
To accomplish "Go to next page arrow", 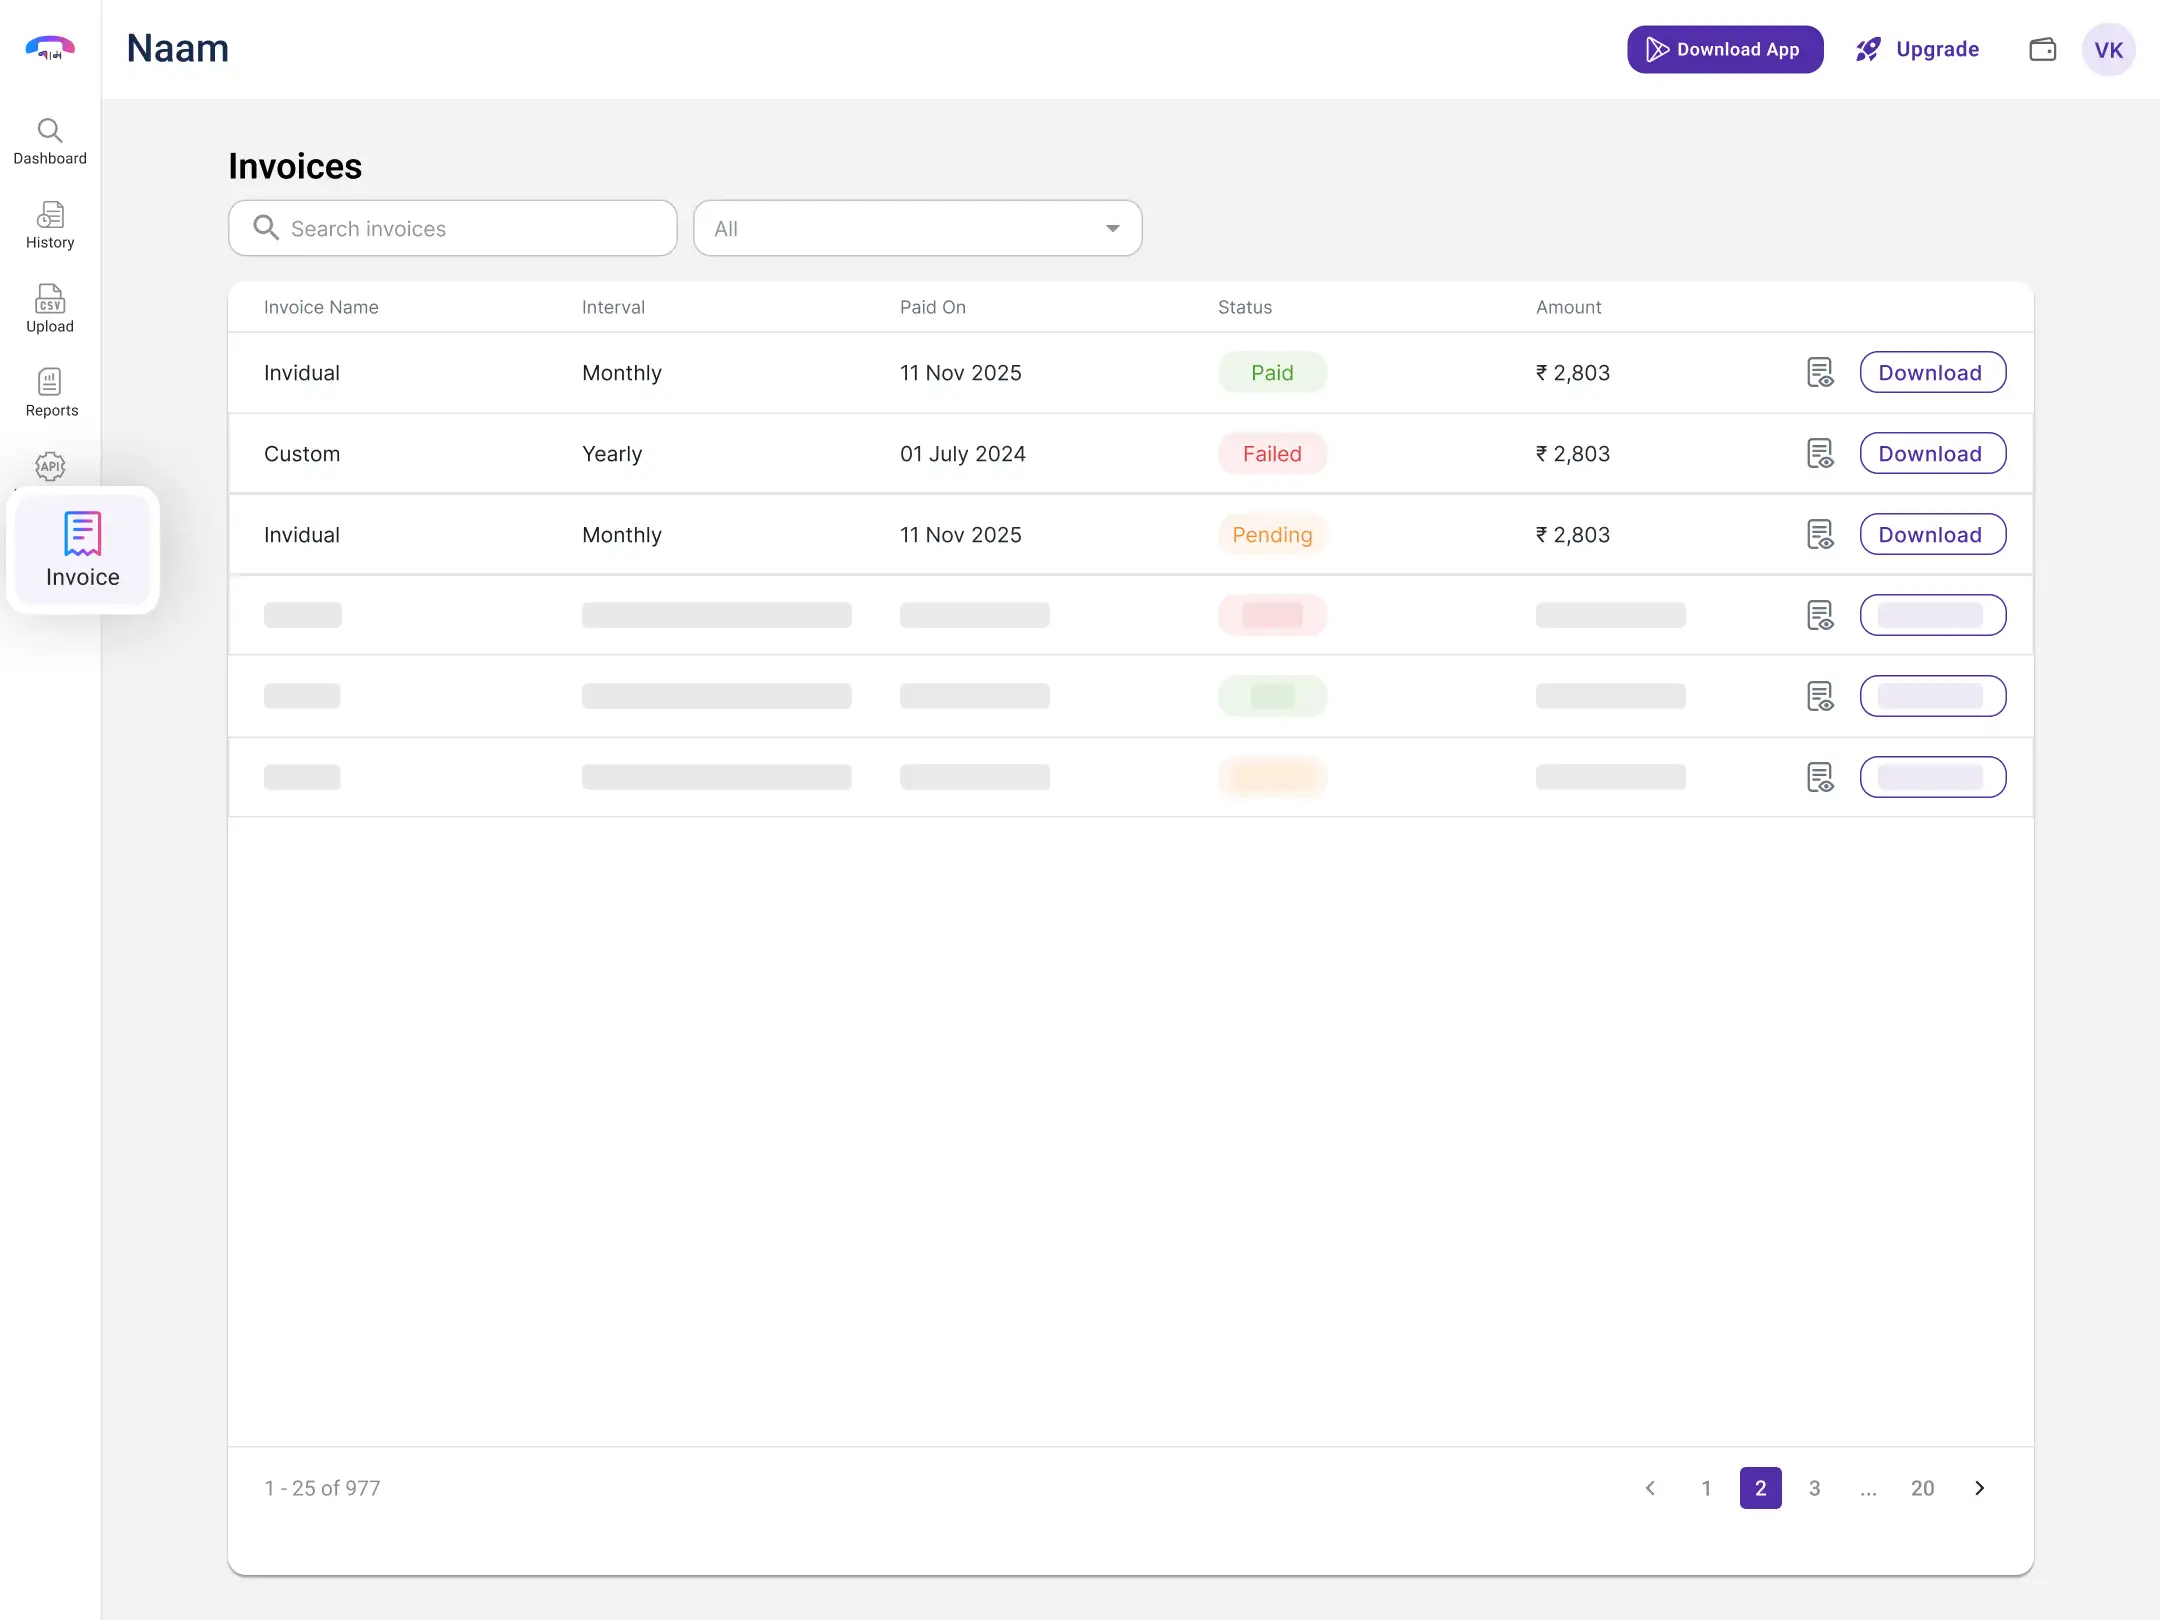I will point(1980,1488).
